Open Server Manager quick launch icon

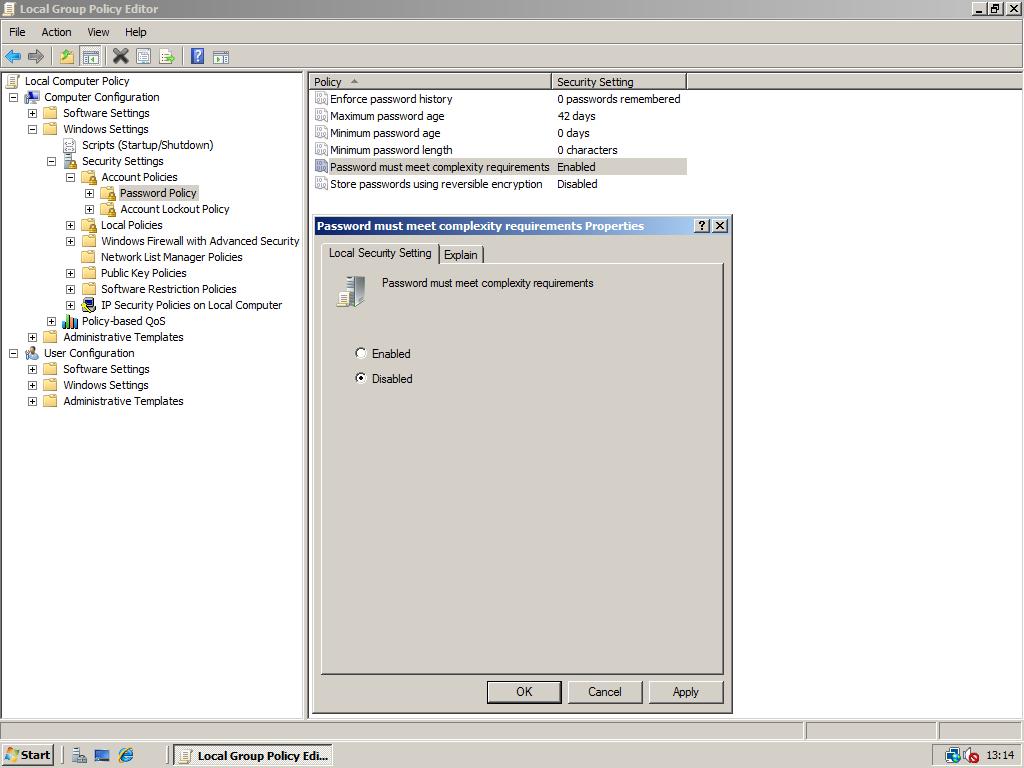pyautogui.click(x=79, y=755)
